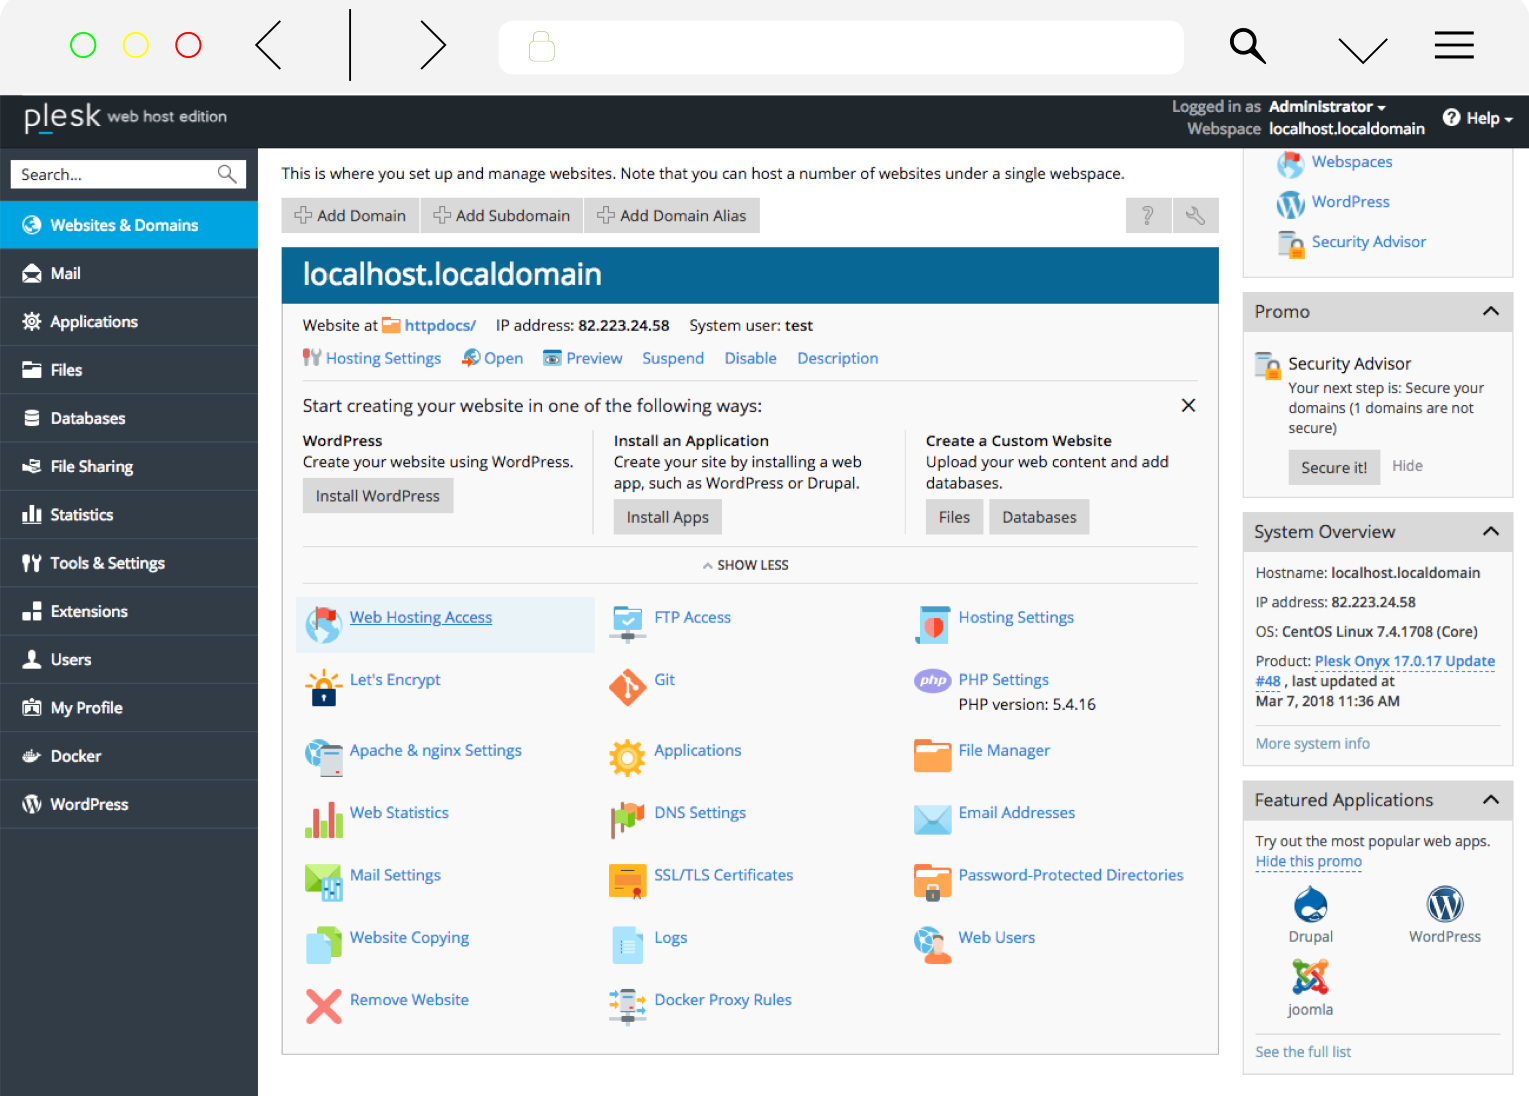Open the Website Copying icon
The height and width of the screenshot is (1096, 1529).
[323, 945]
